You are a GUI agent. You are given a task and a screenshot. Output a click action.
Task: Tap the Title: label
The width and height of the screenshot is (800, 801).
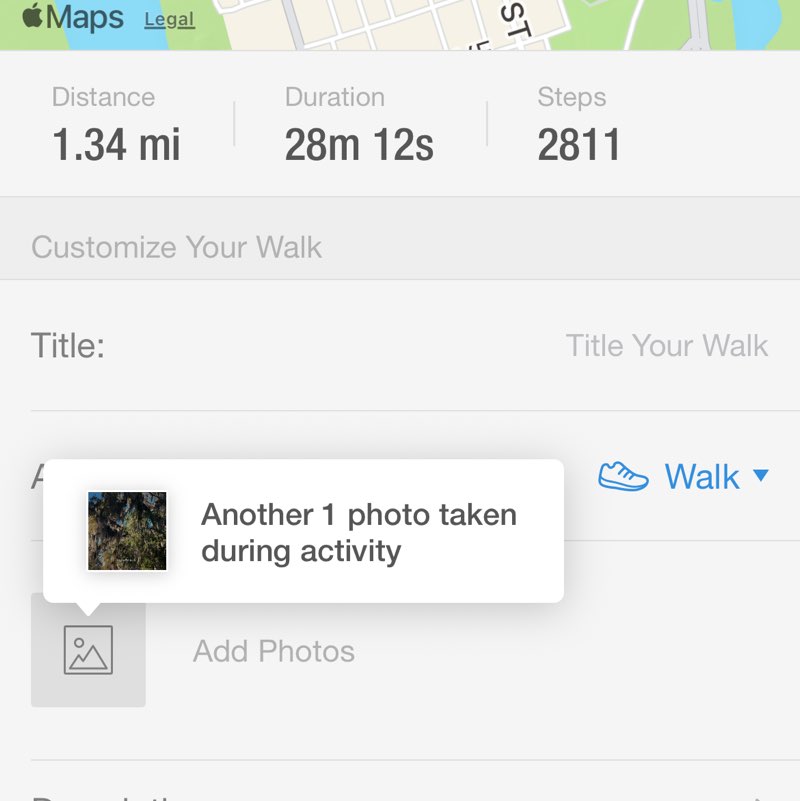pyautogui.click(x=68, y=346)
